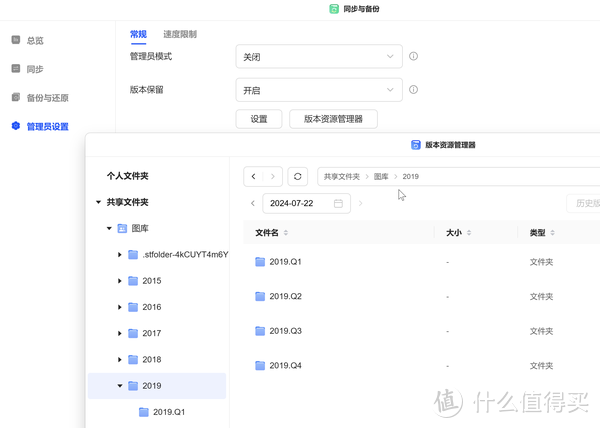The height and width of the screenshot is (428, 600).
Task: Select 个人文件夹 in tree
Action: pyautogui.click(x=128, y=175)
